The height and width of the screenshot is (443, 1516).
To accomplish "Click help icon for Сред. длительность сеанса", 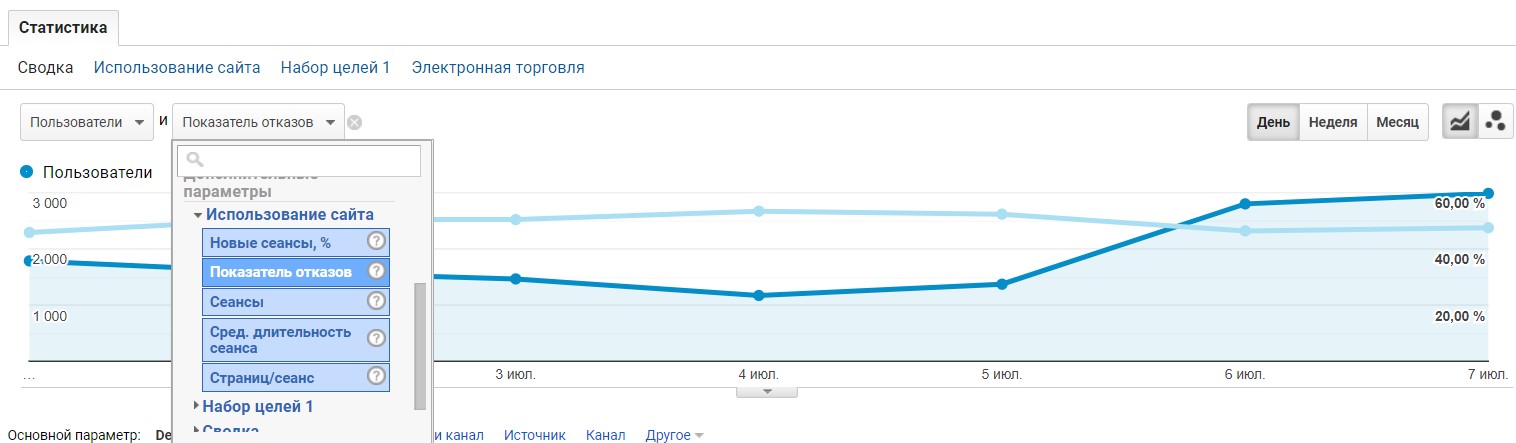I will pos(376,339).
